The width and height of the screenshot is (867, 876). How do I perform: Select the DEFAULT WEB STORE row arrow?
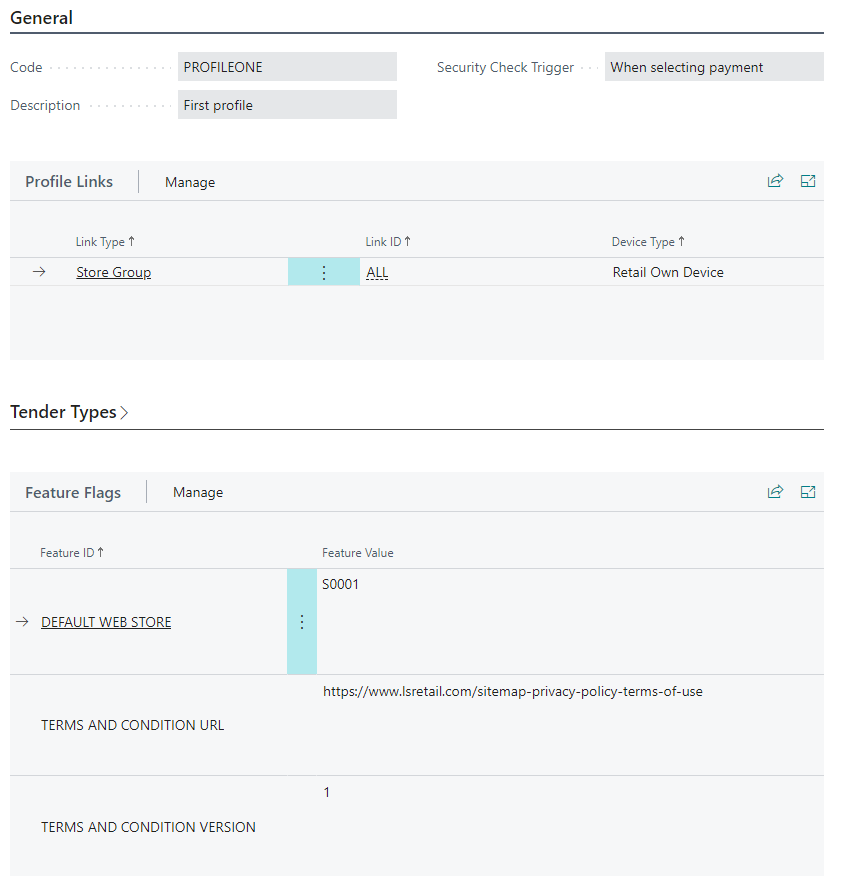[x=22, y=622]
